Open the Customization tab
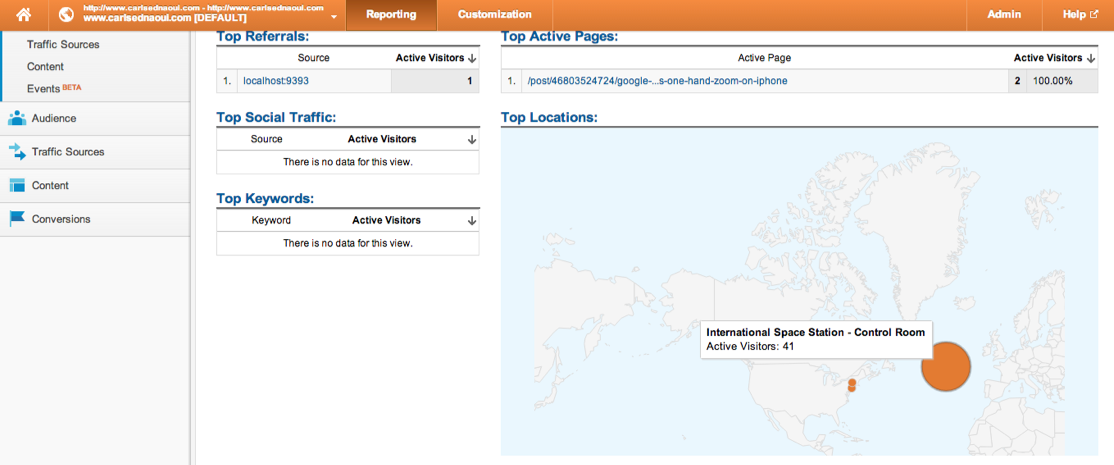1114x465 pixels. pos(494,15)
